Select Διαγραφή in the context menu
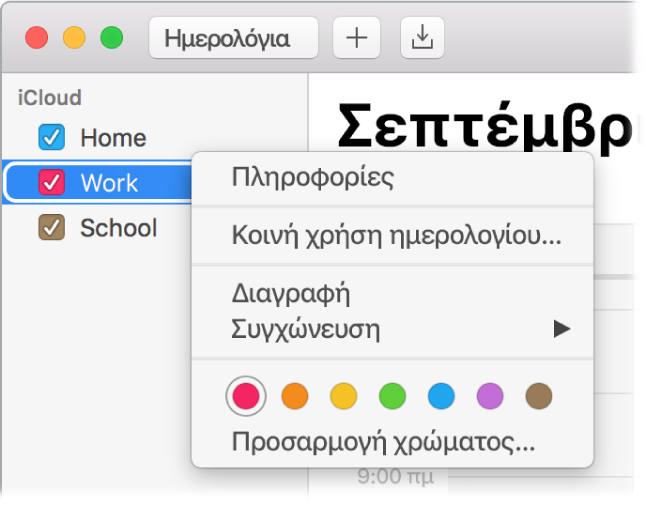Viewport: 646px width, 507px height. point(289,295)
